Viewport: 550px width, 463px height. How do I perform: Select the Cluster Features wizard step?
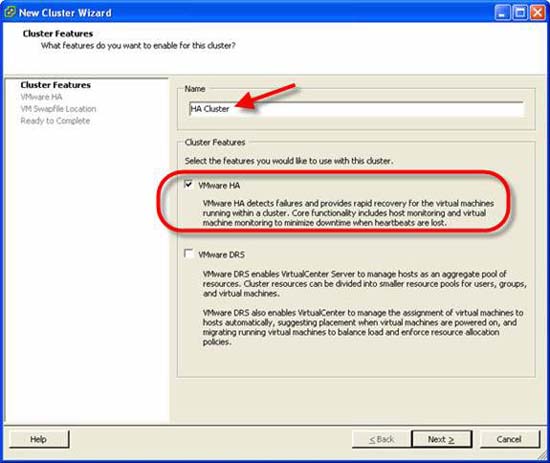(55, 85)
